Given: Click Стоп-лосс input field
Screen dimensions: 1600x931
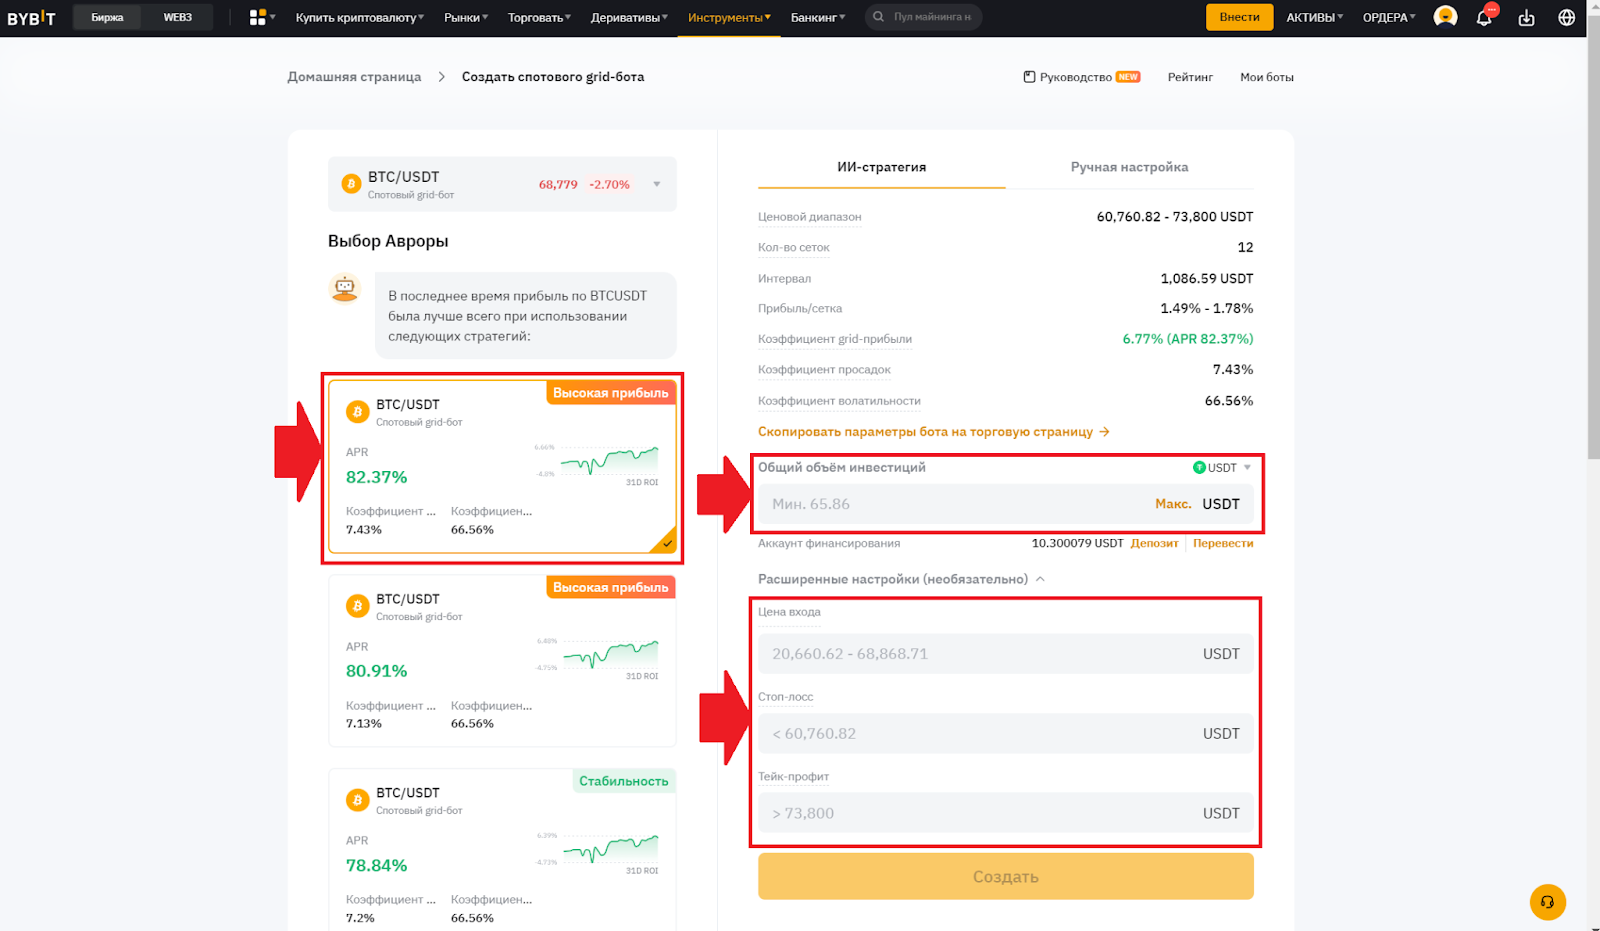Looking at the screenshot, I should 1006,734.
